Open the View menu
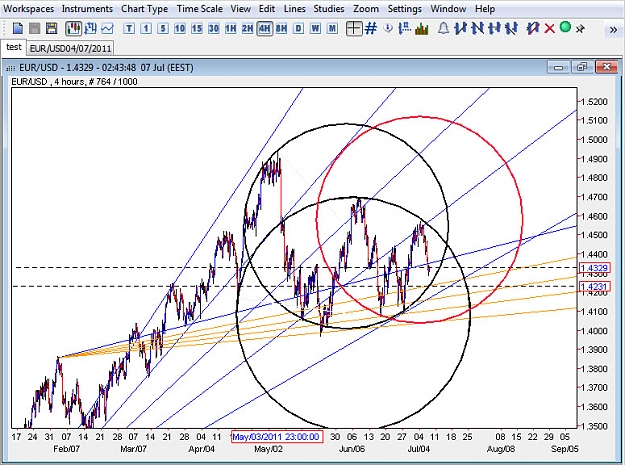625x465 pixels. (241, 9)
